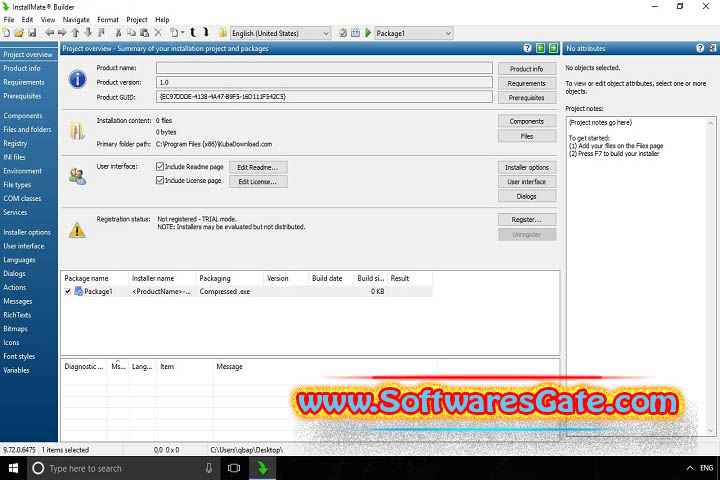Image resolution: width=720 pixels, height=480 pixels.
Task: Open the Navigate menu
Action: [76, 20]
